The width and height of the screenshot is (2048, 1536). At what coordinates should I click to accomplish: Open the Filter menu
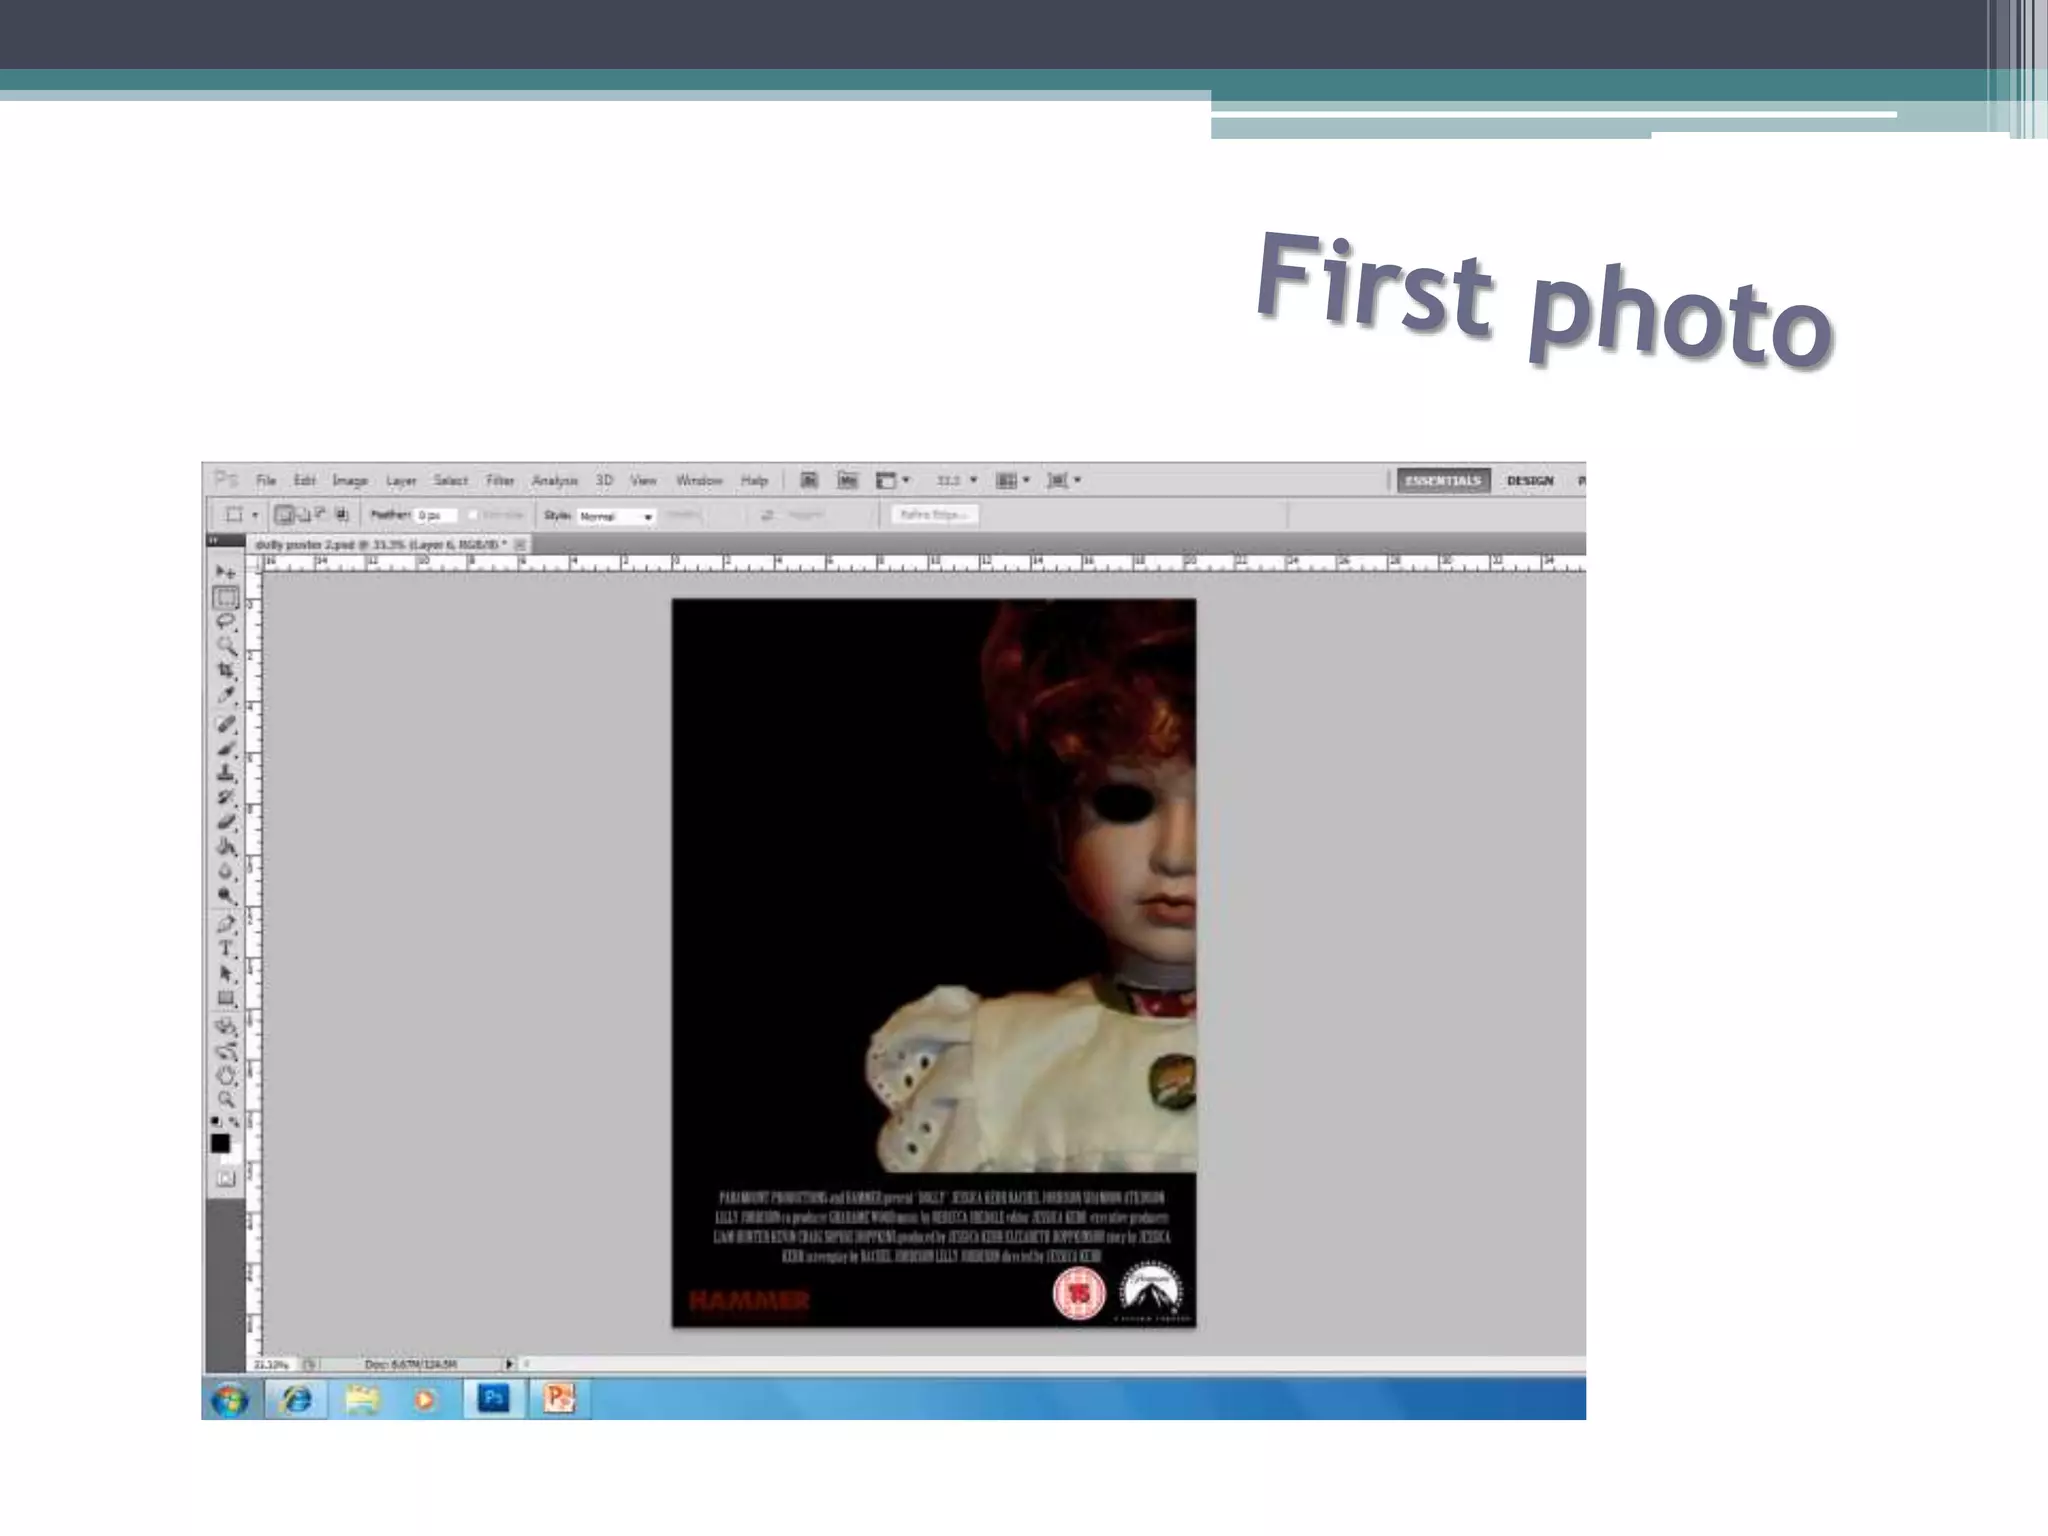pyautogui.click(x=500, y=481)
